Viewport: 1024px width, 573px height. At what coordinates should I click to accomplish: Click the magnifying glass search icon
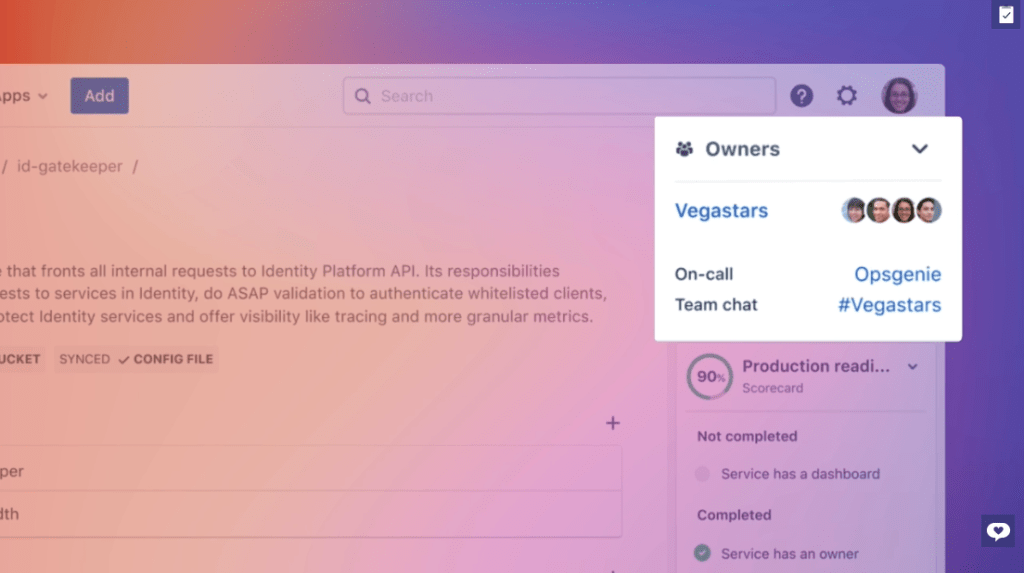tap(363, 96)
